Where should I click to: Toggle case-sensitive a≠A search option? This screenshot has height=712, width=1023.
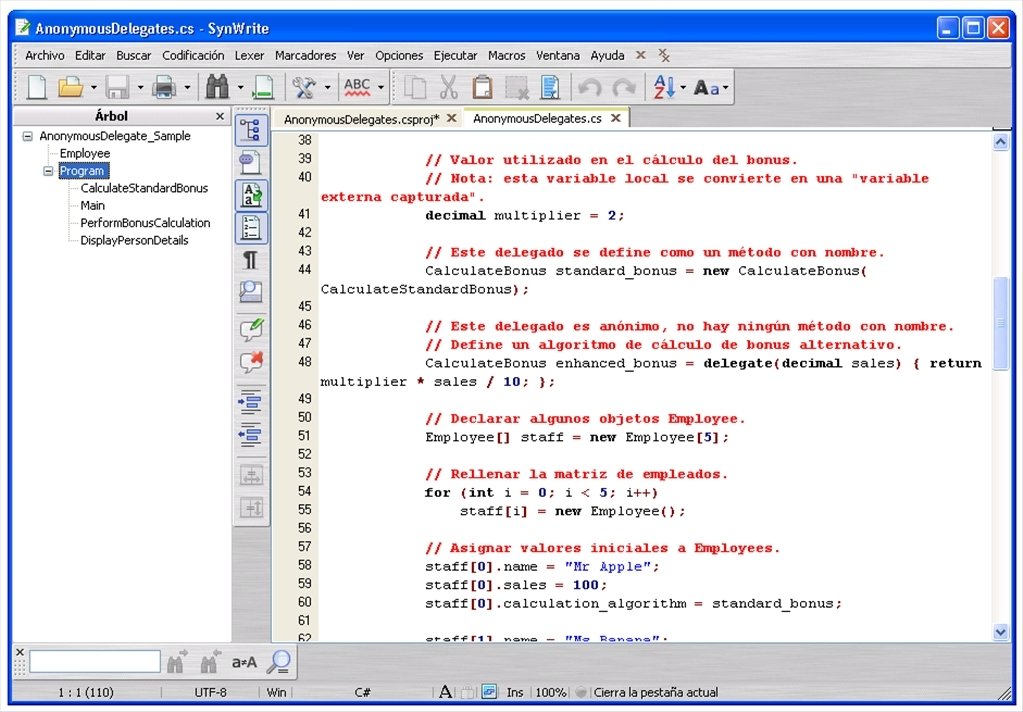tap(244, 662)
